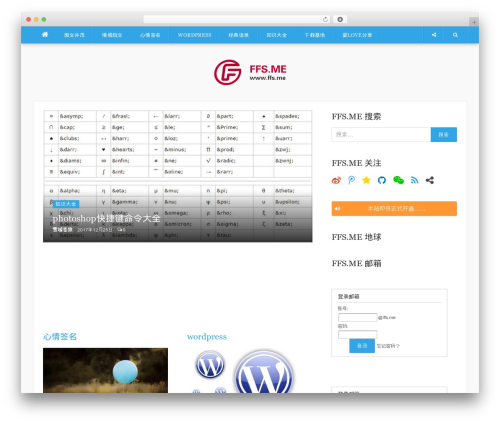Viewport: 500px width, 423px height.
Task: Open the HTML entities featured slider image
Action: (178, 176)
